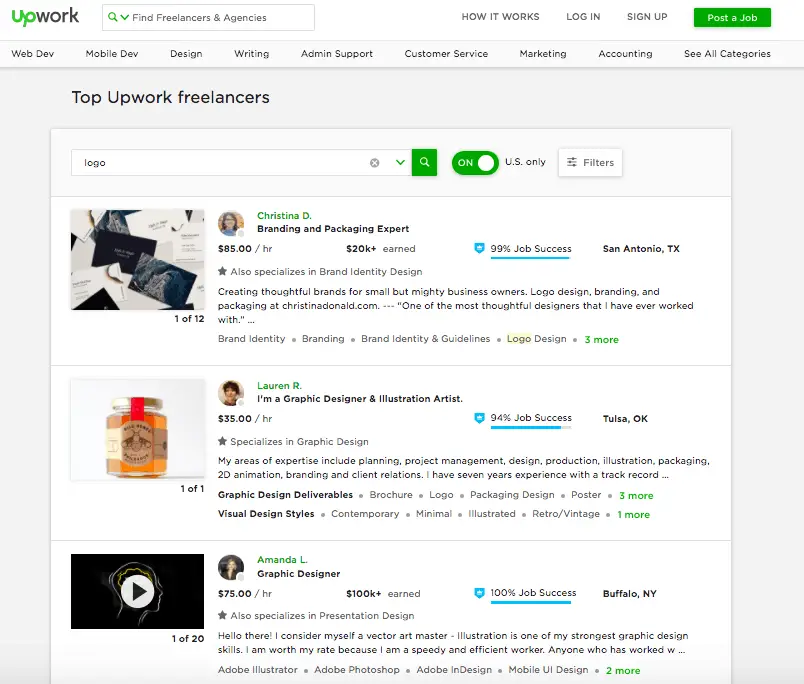Click Amanda L.'s profile photo
Viewport: 804px width, 684px height.
(231, 568)
